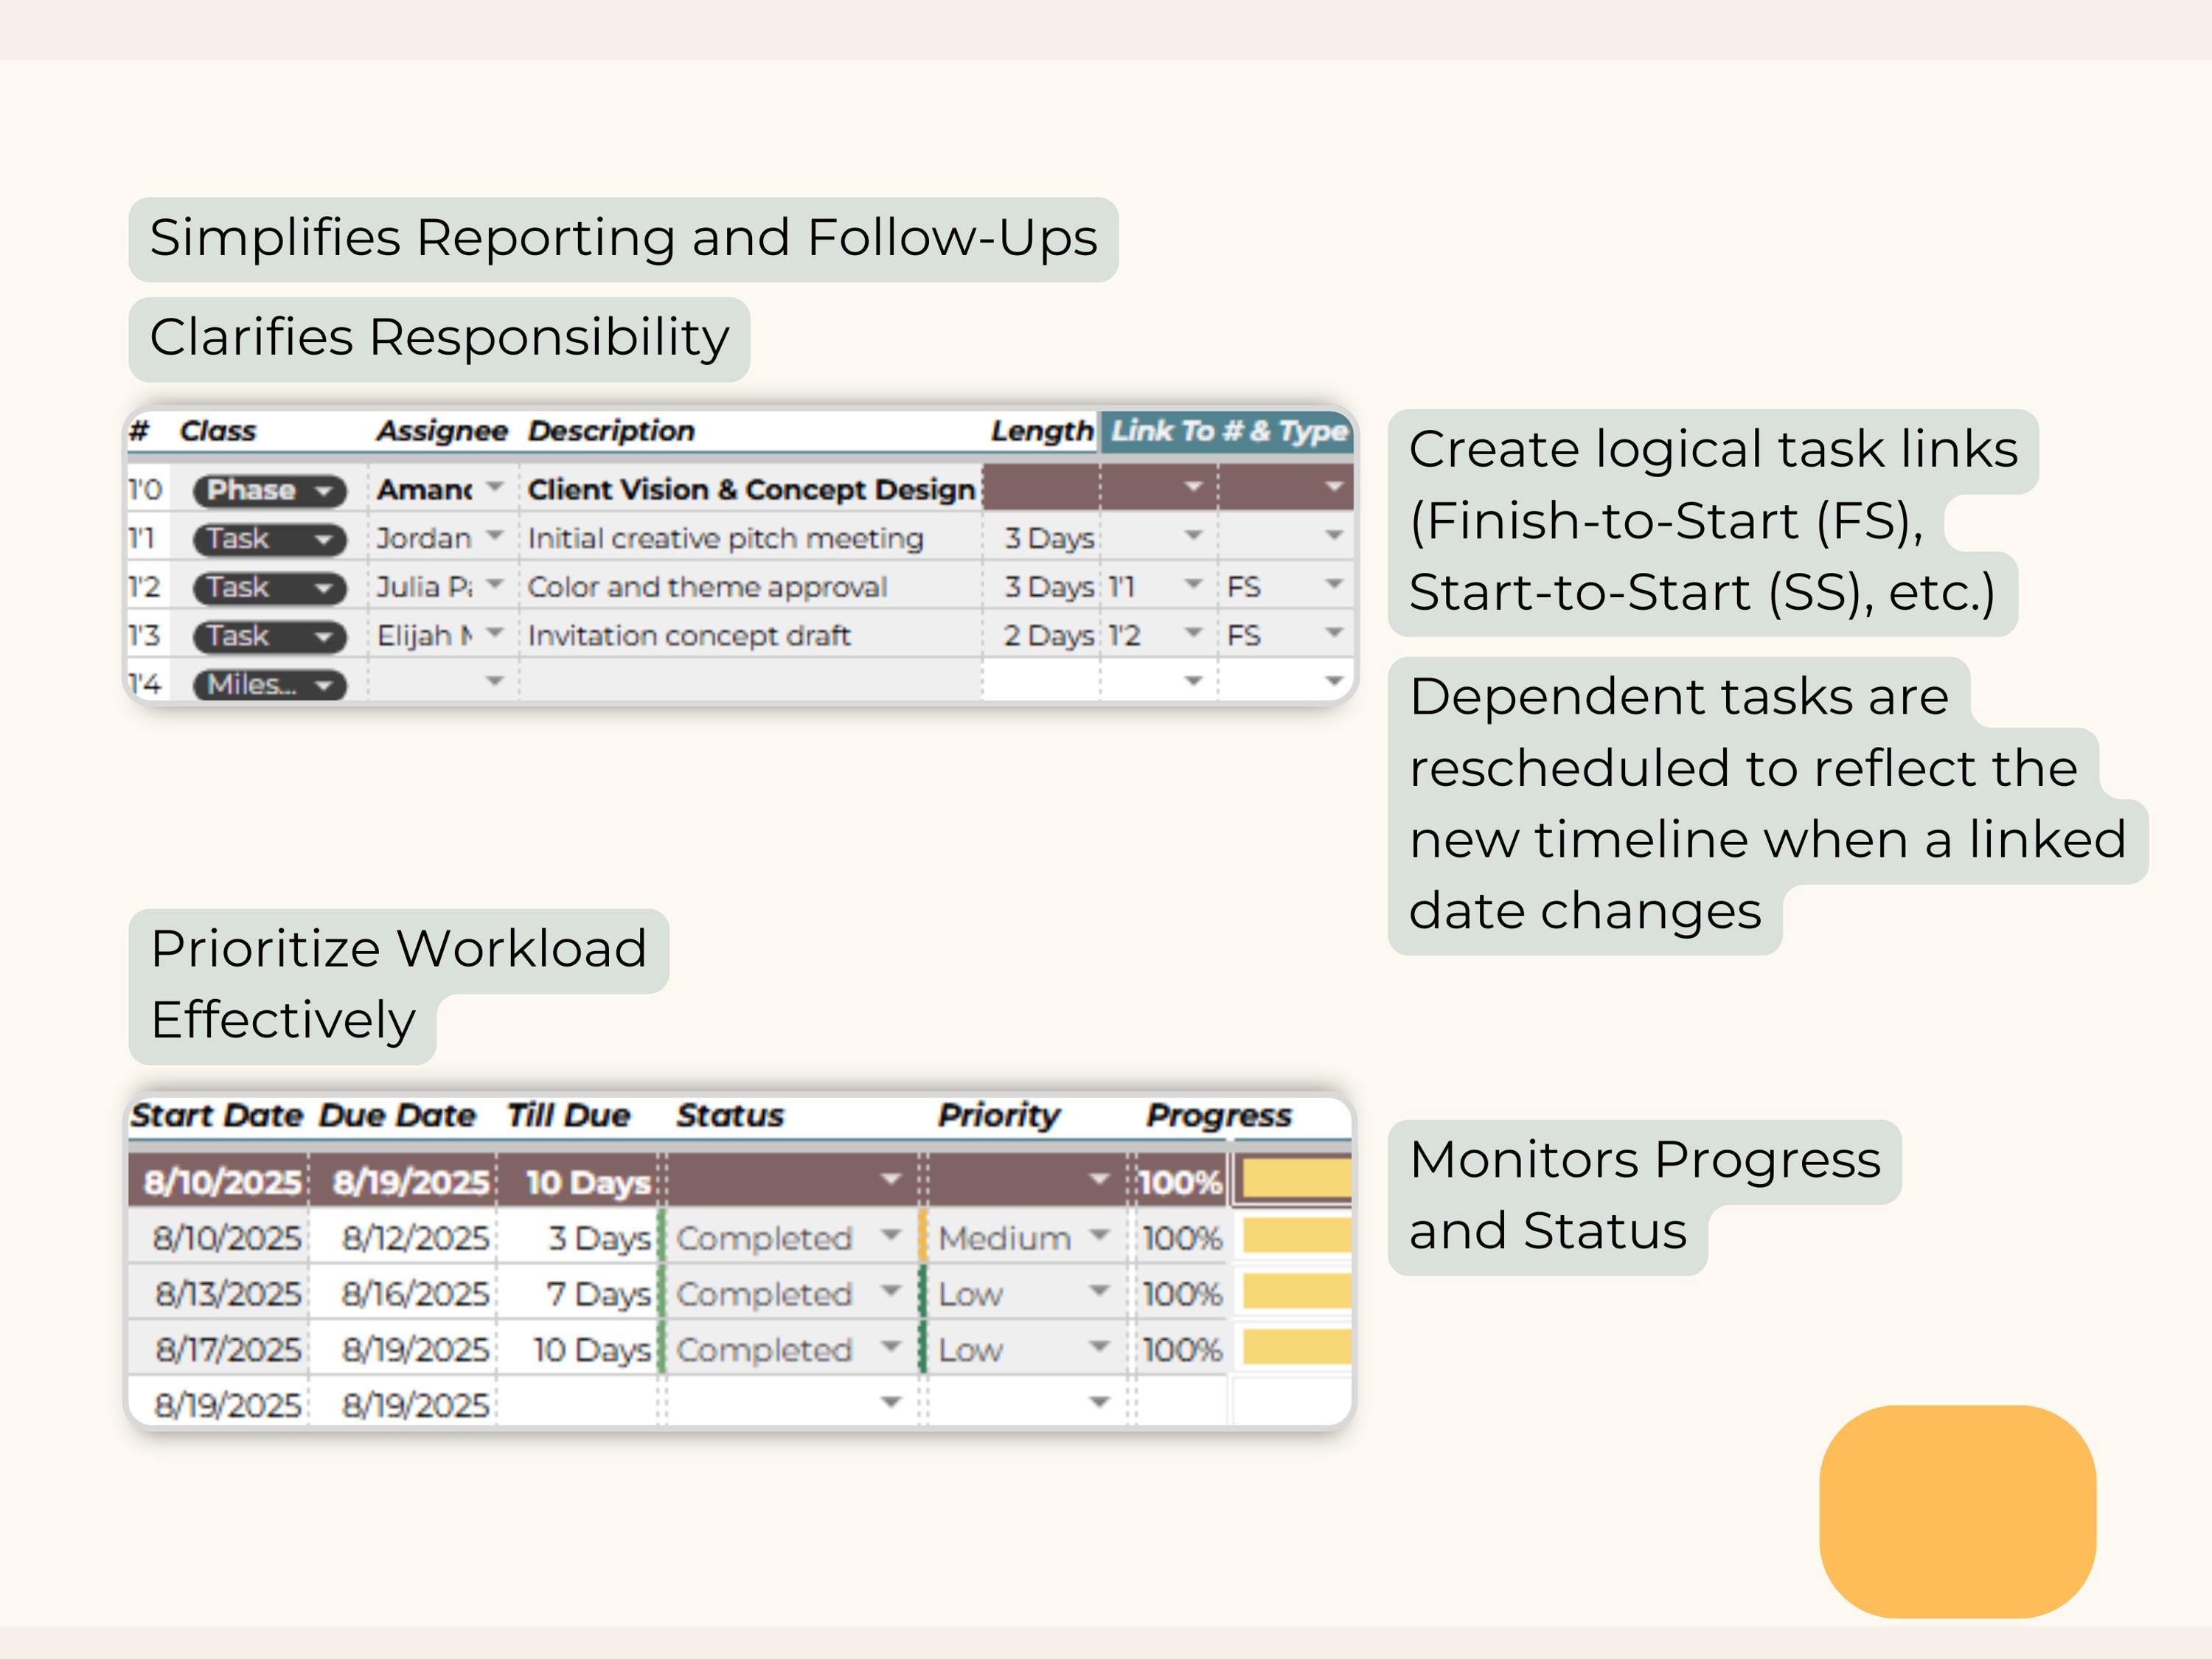Open the Completed status dropdown in the 8/17/2025 row

pos(891,1348)
